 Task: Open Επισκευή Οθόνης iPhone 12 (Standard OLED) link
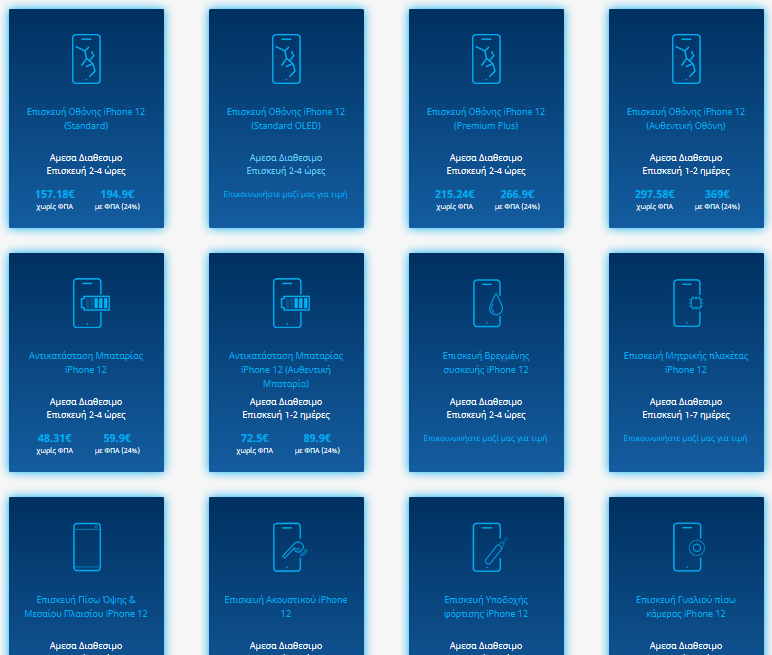coord(286,119)
